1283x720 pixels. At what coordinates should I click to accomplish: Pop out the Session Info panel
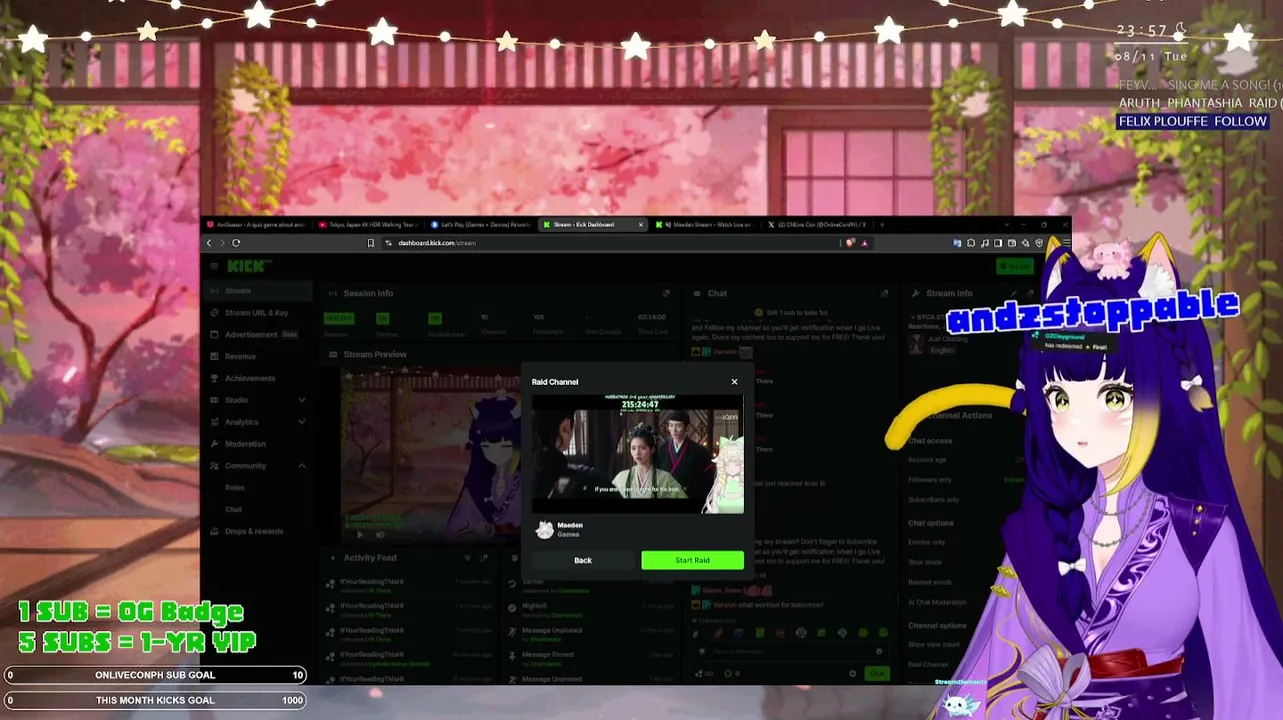point(666,293)
